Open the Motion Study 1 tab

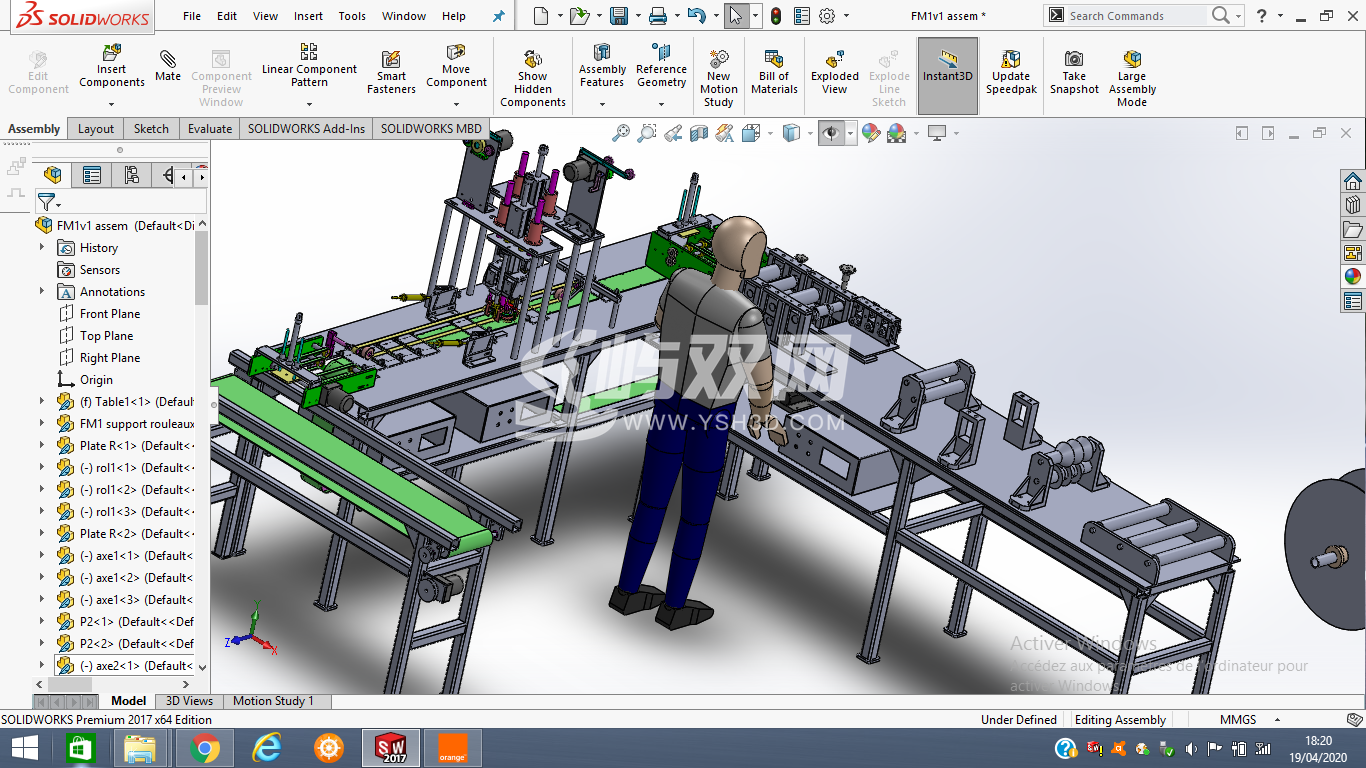pos(273,701)
